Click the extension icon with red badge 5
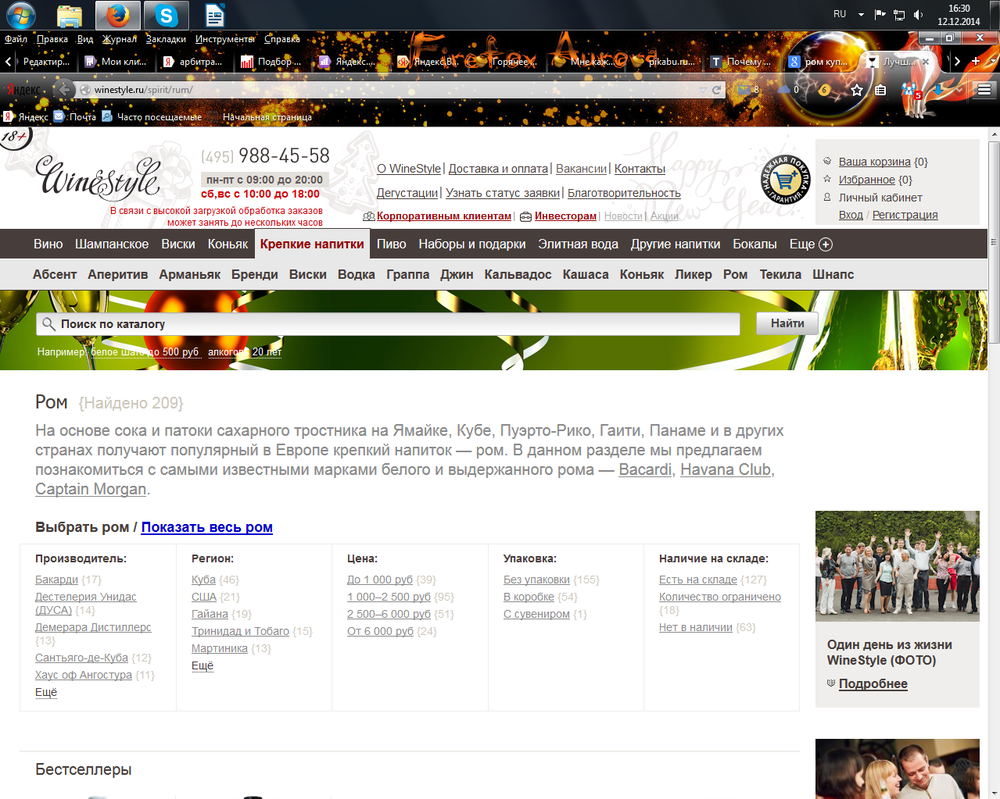1000x799 pixels. (x=911, y=90)
